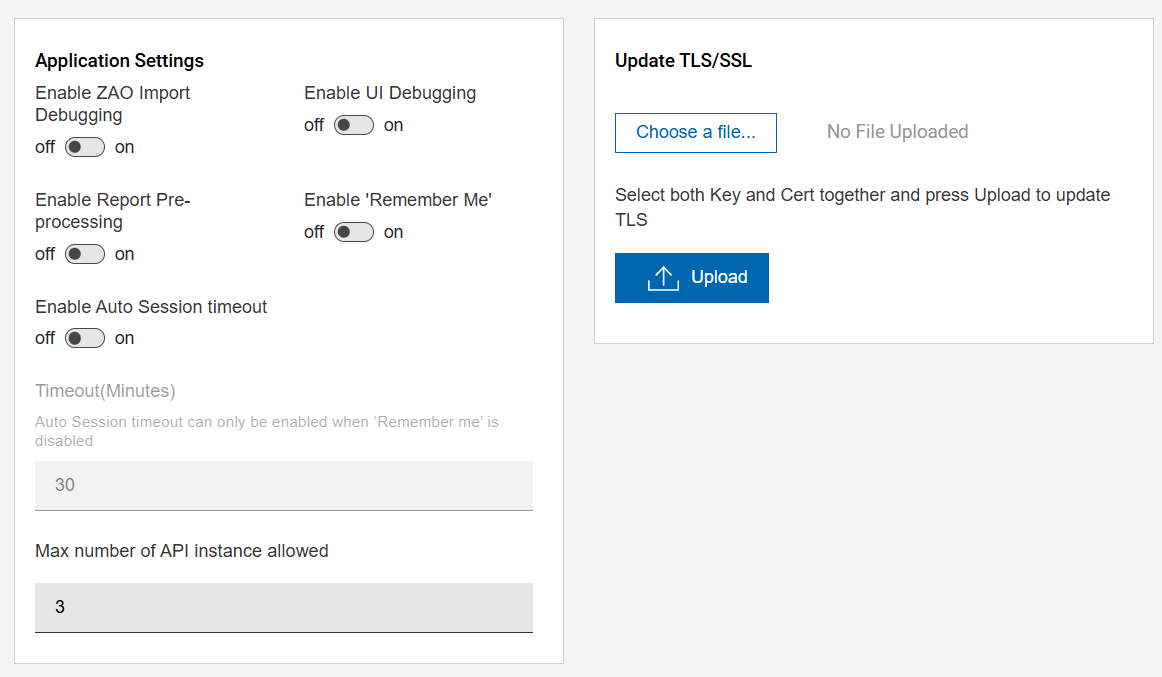1162x677 pixels.
Task: Click 'on' label of Auto Session timeout
Action: click(x=124, y=338)
